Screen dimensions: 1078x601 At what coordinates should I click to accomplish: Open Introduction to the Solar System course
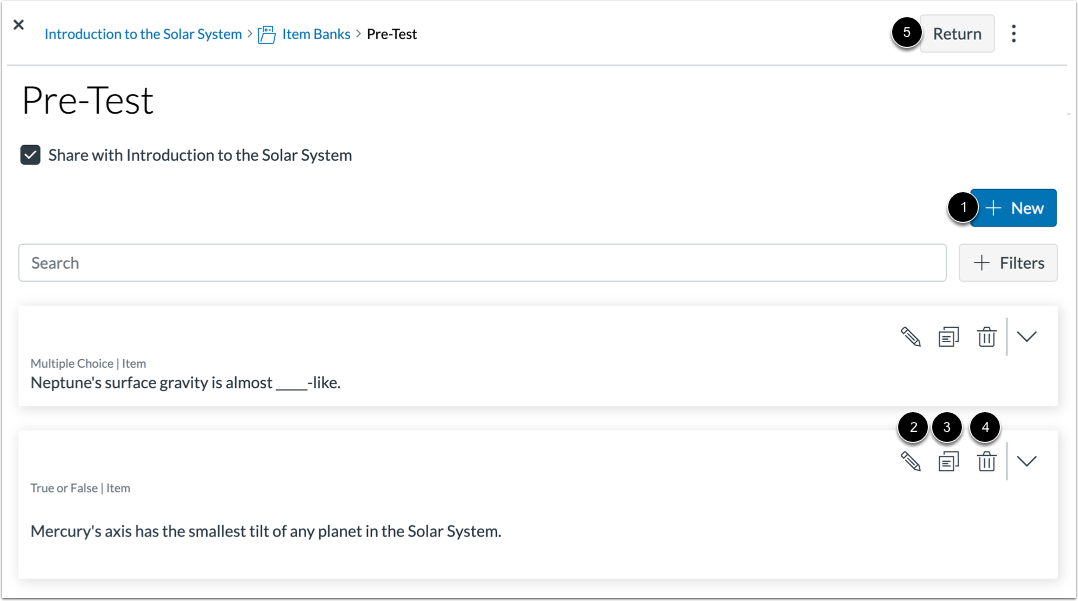(x=142, y=33)
